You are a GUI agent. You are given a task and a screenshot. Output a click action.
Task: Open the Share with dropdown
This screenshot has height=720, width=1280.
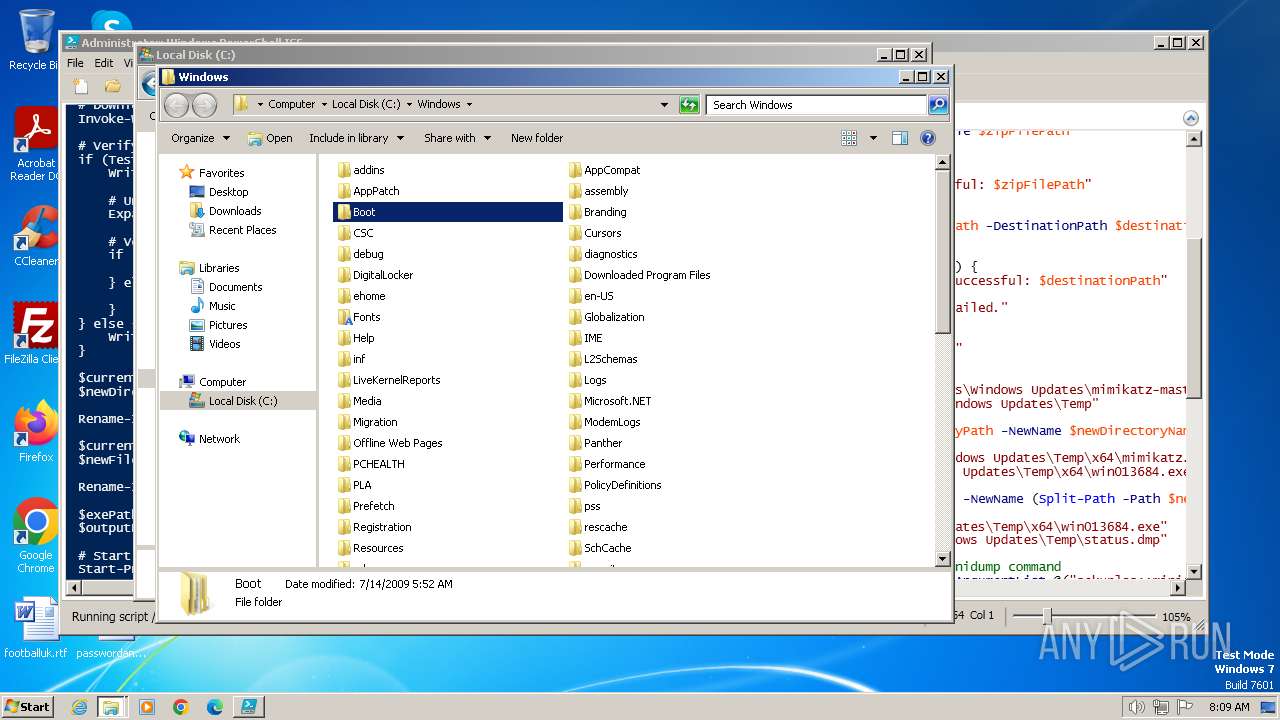pos(457,138)
